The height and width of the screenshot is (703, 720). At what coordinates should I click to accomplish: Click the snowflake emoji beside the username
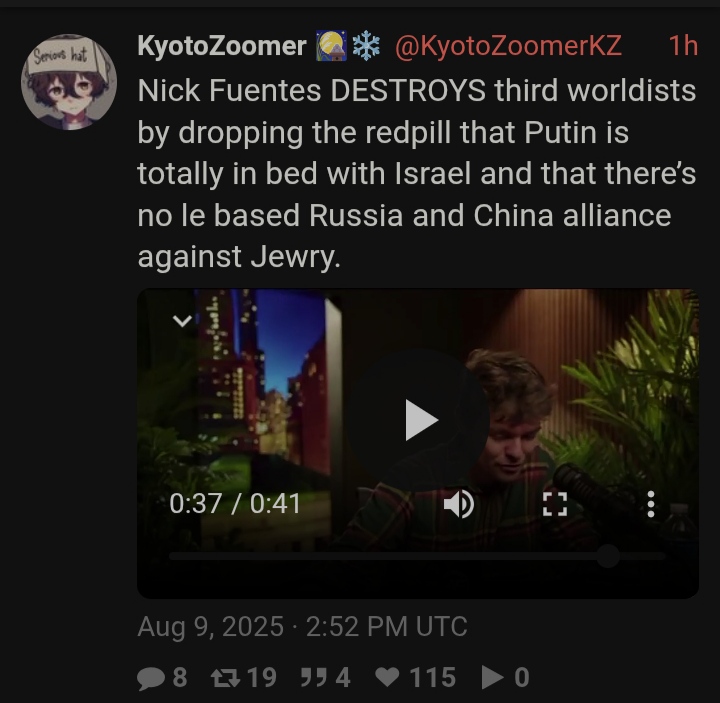[x=366, y=46]
